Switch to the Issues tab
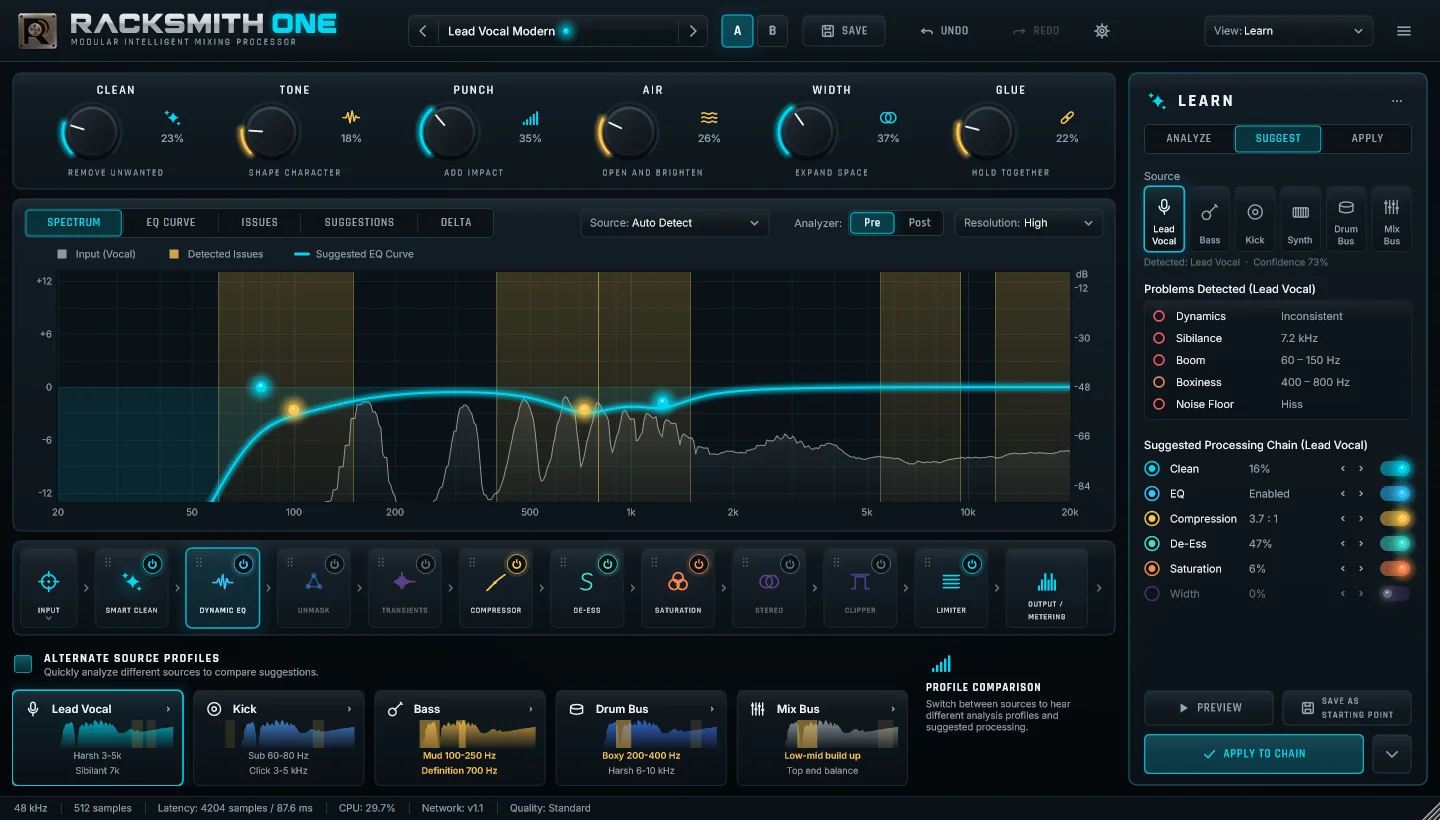This screenshot has width=1440, height=820. tap(259, 222)
